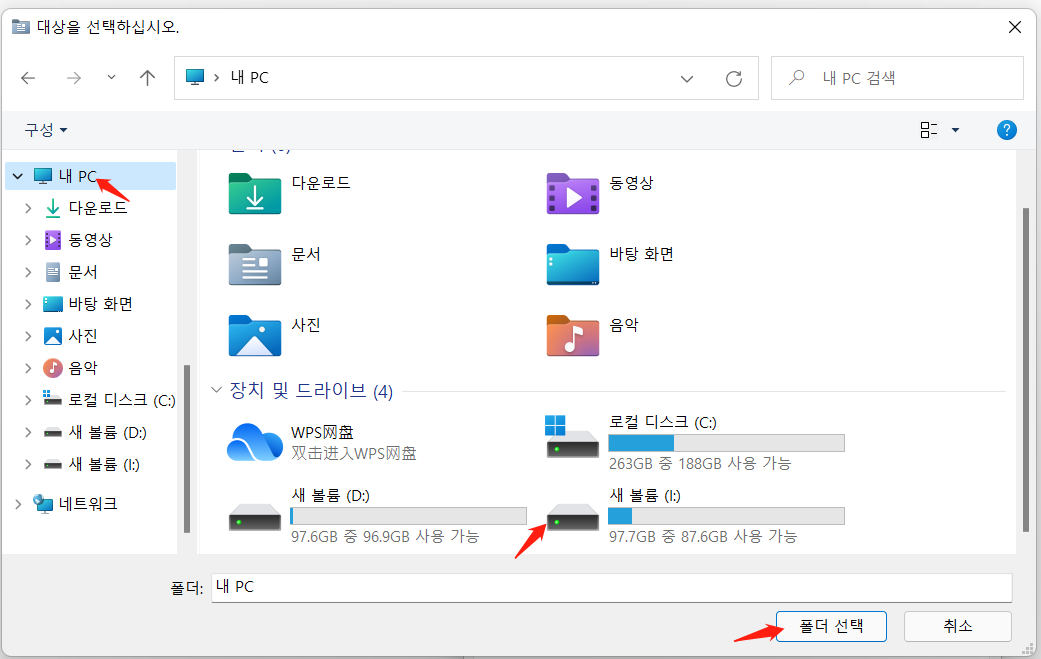Click the 취소 button

click(957, 626)
